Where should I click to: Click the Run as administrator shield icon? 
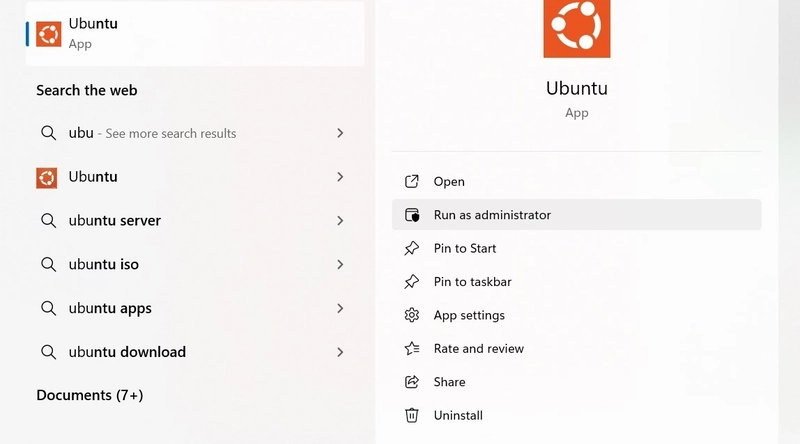tap(412, 215)
